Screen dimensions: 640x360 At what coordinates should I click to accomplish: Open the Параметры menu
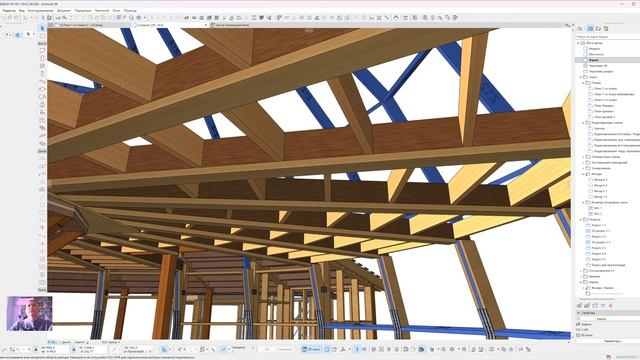tap(83, 10)
